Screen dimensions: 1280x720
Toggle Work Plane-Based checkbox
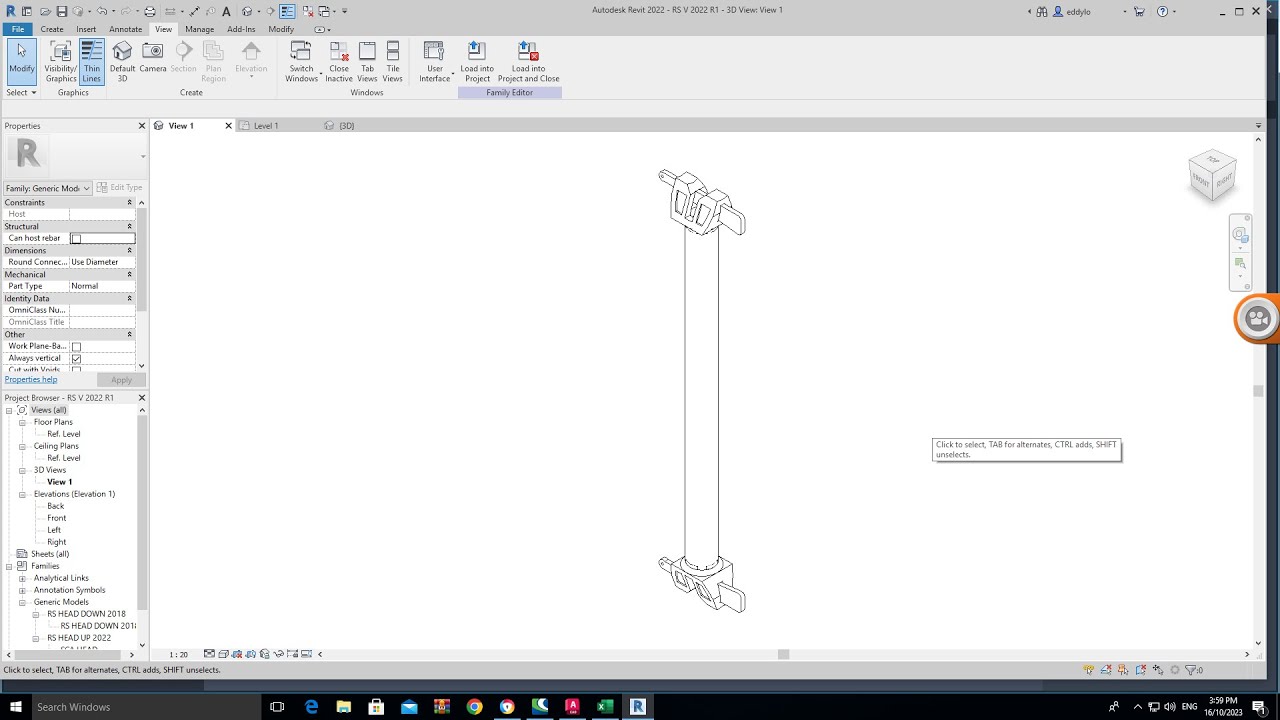click(76, 346)
